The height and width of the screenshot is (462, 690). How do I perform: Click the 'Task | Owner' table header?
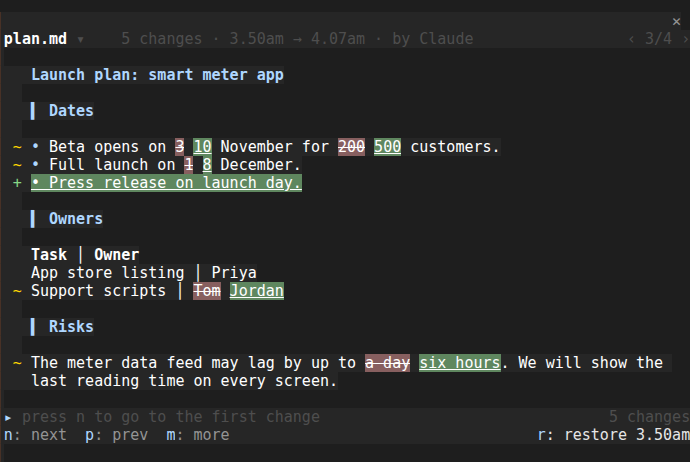coord(85,255)
